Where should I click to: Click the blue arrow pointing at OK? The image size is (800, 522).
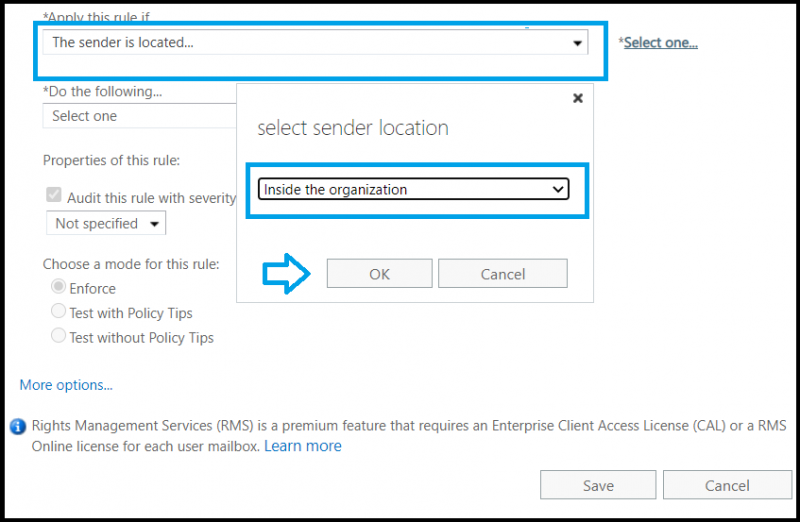tap(286, 274)
